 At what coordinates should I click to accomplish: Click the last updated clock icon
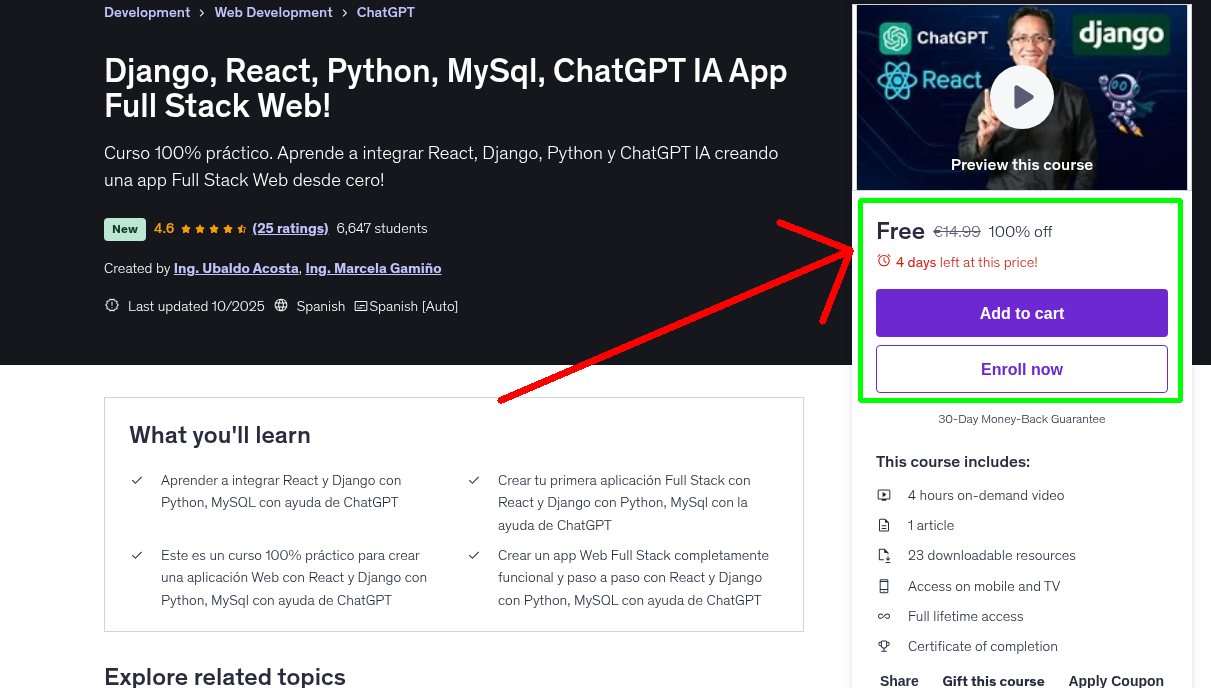pos(111,305)
